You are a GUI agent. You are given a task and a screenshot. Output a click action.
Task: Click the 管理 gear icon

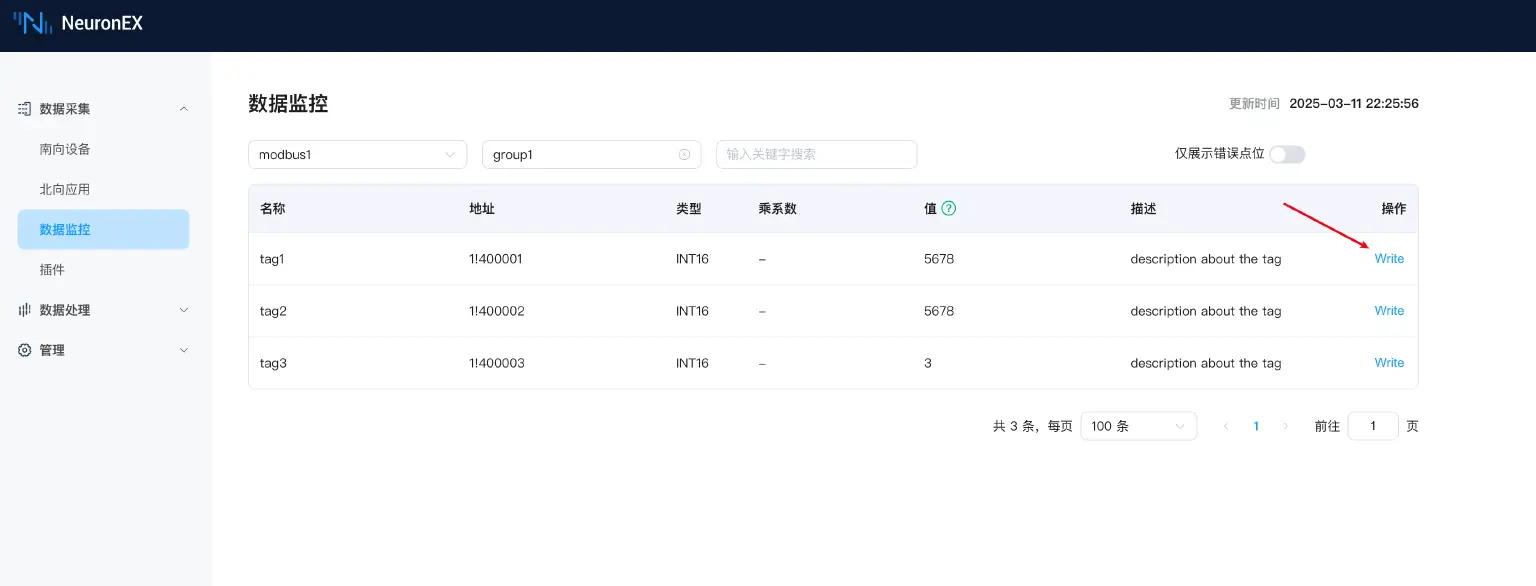point(25,350)
